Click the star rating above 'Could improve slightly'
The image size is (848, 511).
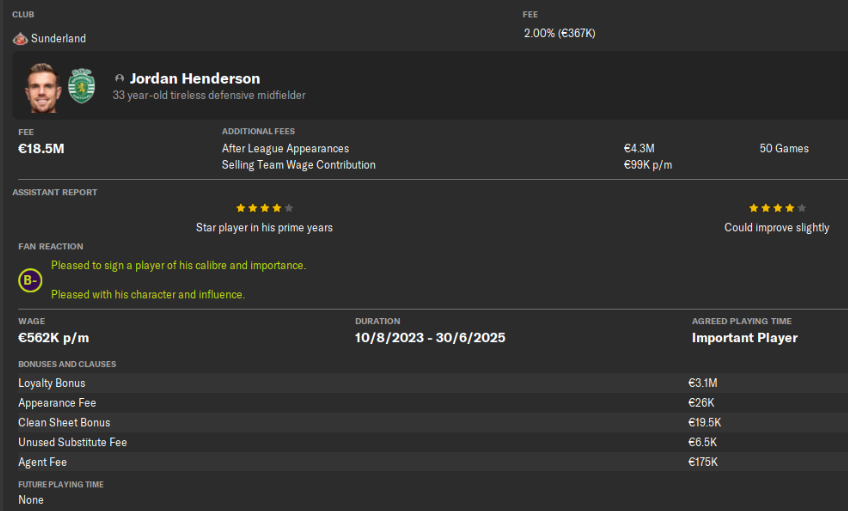777,208
